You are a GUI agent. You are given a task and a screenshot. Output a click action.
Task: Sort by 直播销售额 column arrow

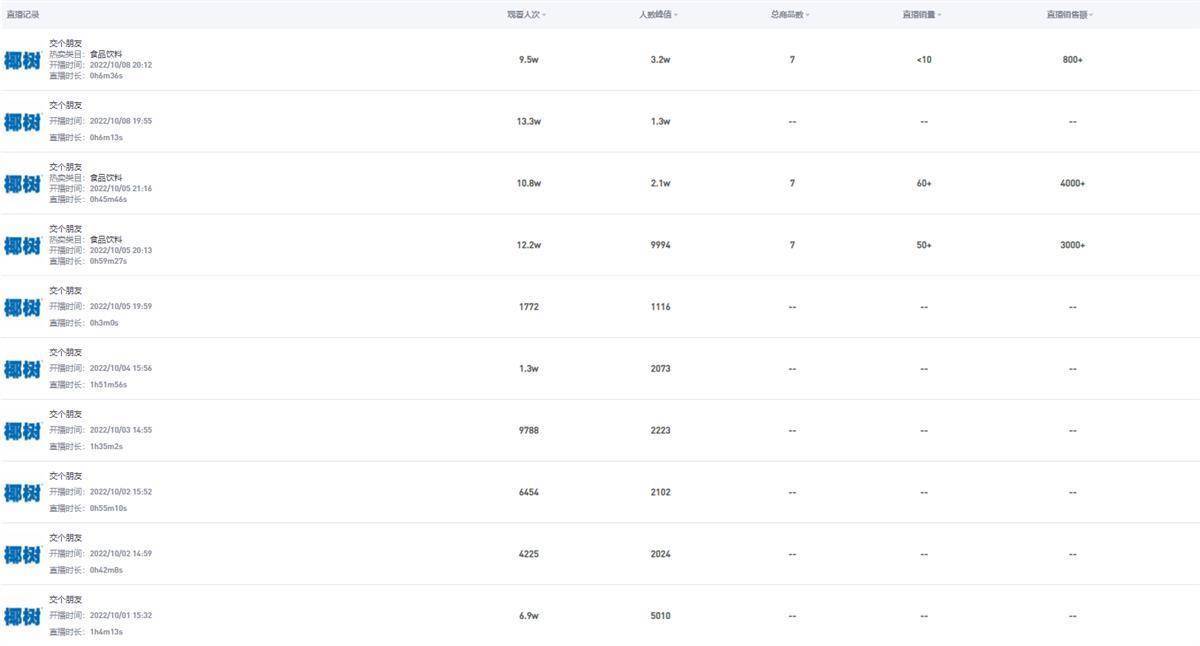[x=1091, y=15]
